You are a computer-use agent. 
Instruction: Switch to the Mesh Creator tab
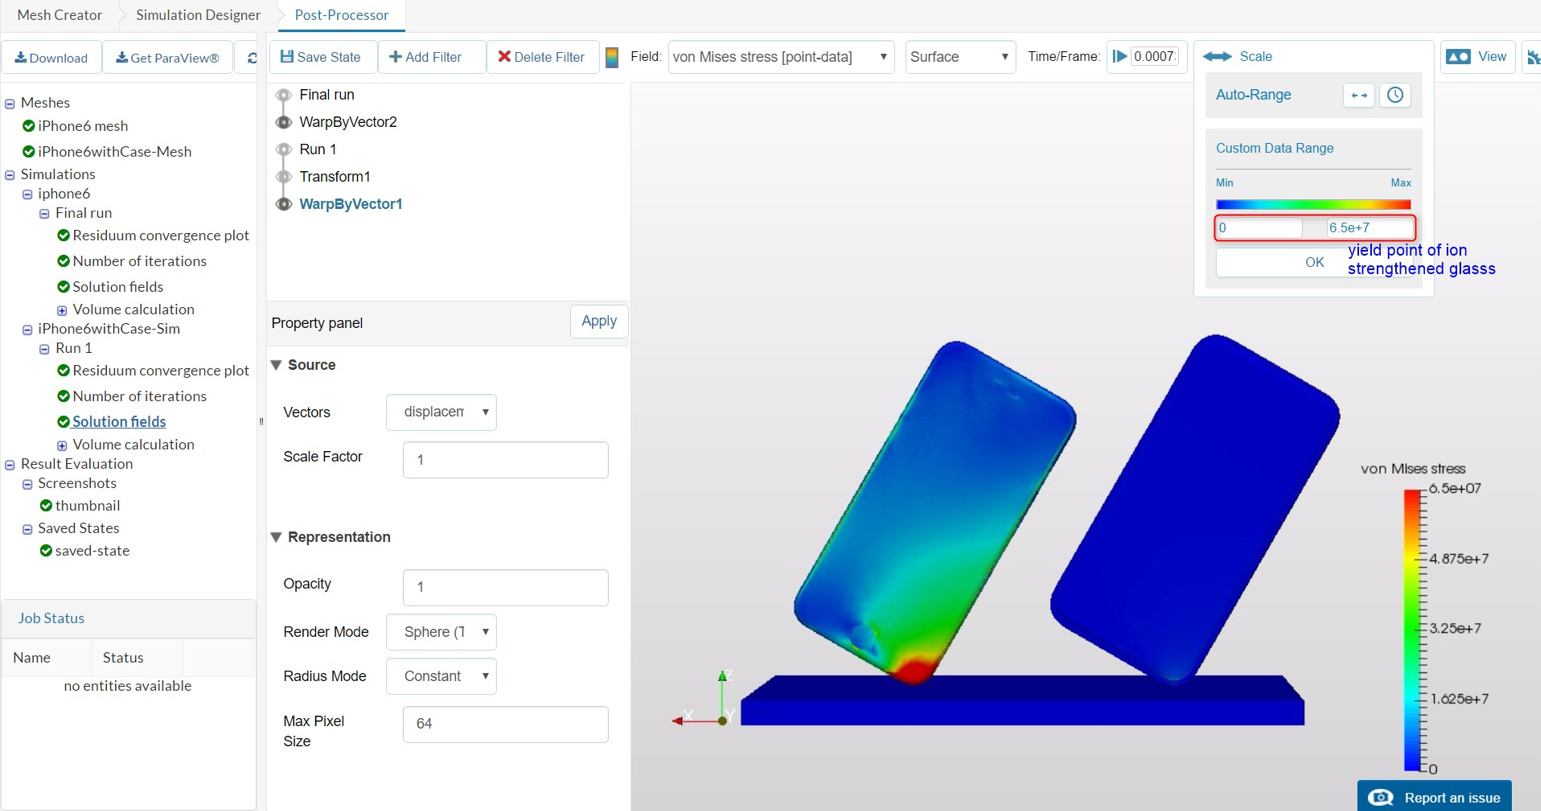[59, 15]
